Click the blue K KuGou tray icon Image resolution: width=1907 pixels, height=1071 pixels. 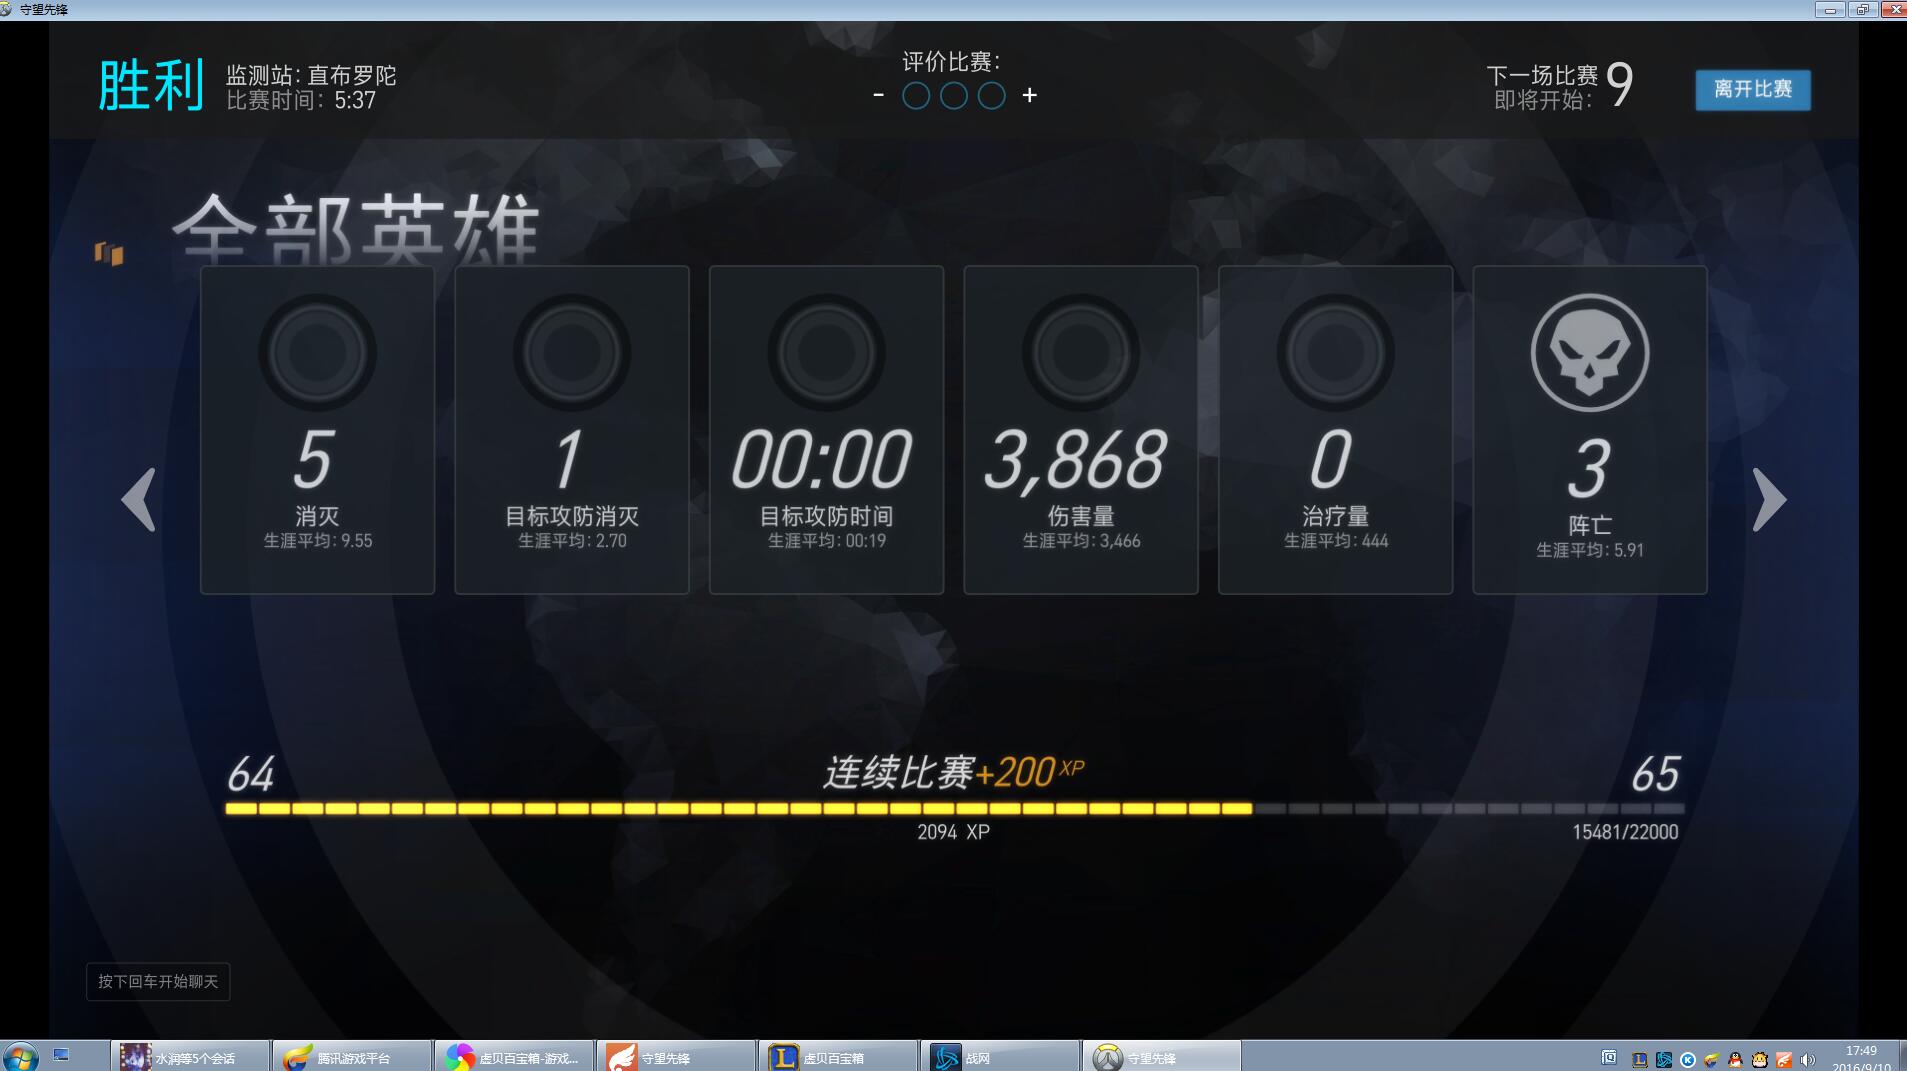(x=1688, y=1060)
